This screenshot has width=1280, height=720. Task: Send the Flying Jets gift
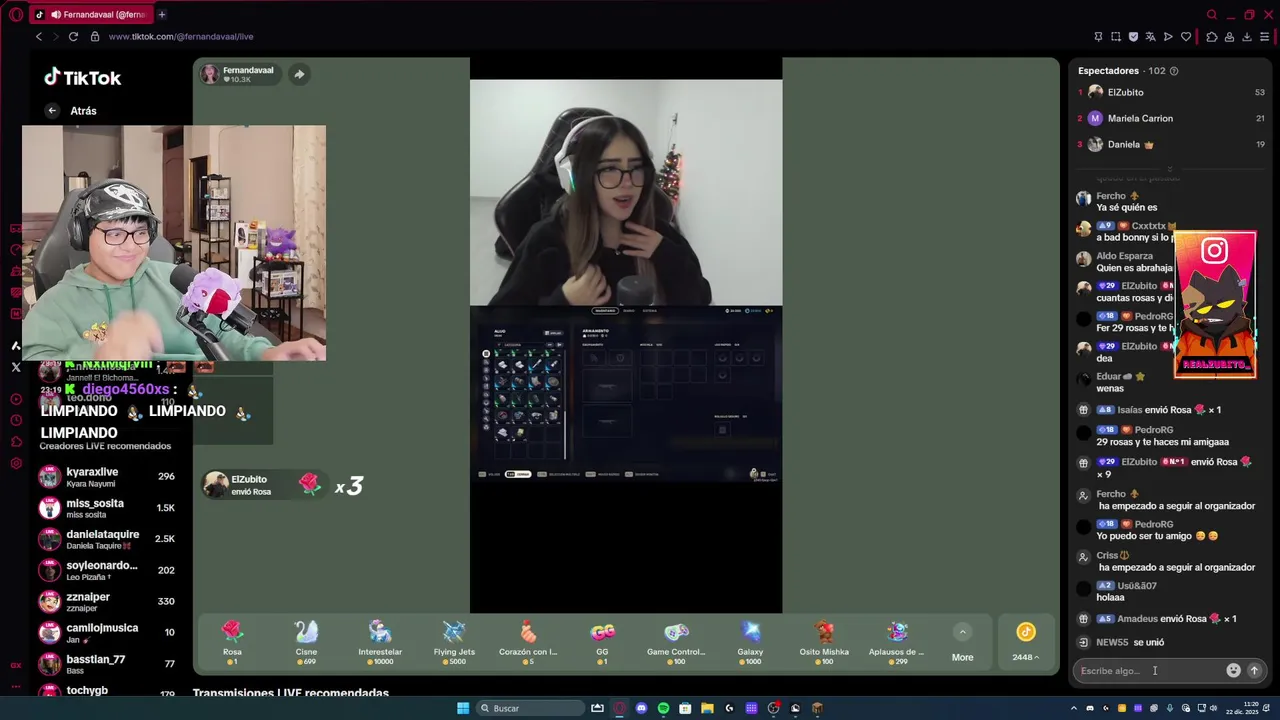tap(454, 642)
